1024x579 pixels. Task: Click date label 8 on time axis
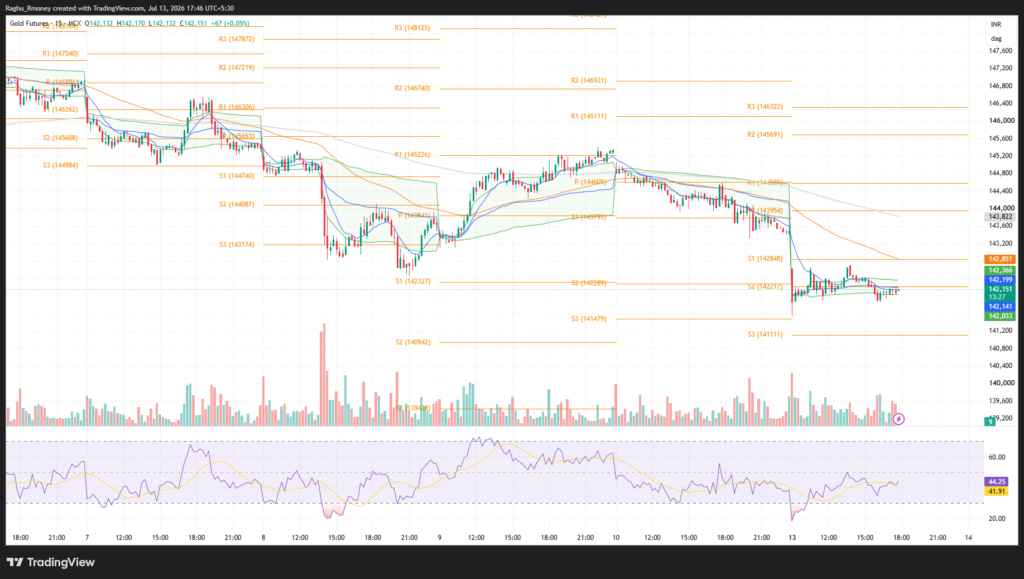[263, 537]
